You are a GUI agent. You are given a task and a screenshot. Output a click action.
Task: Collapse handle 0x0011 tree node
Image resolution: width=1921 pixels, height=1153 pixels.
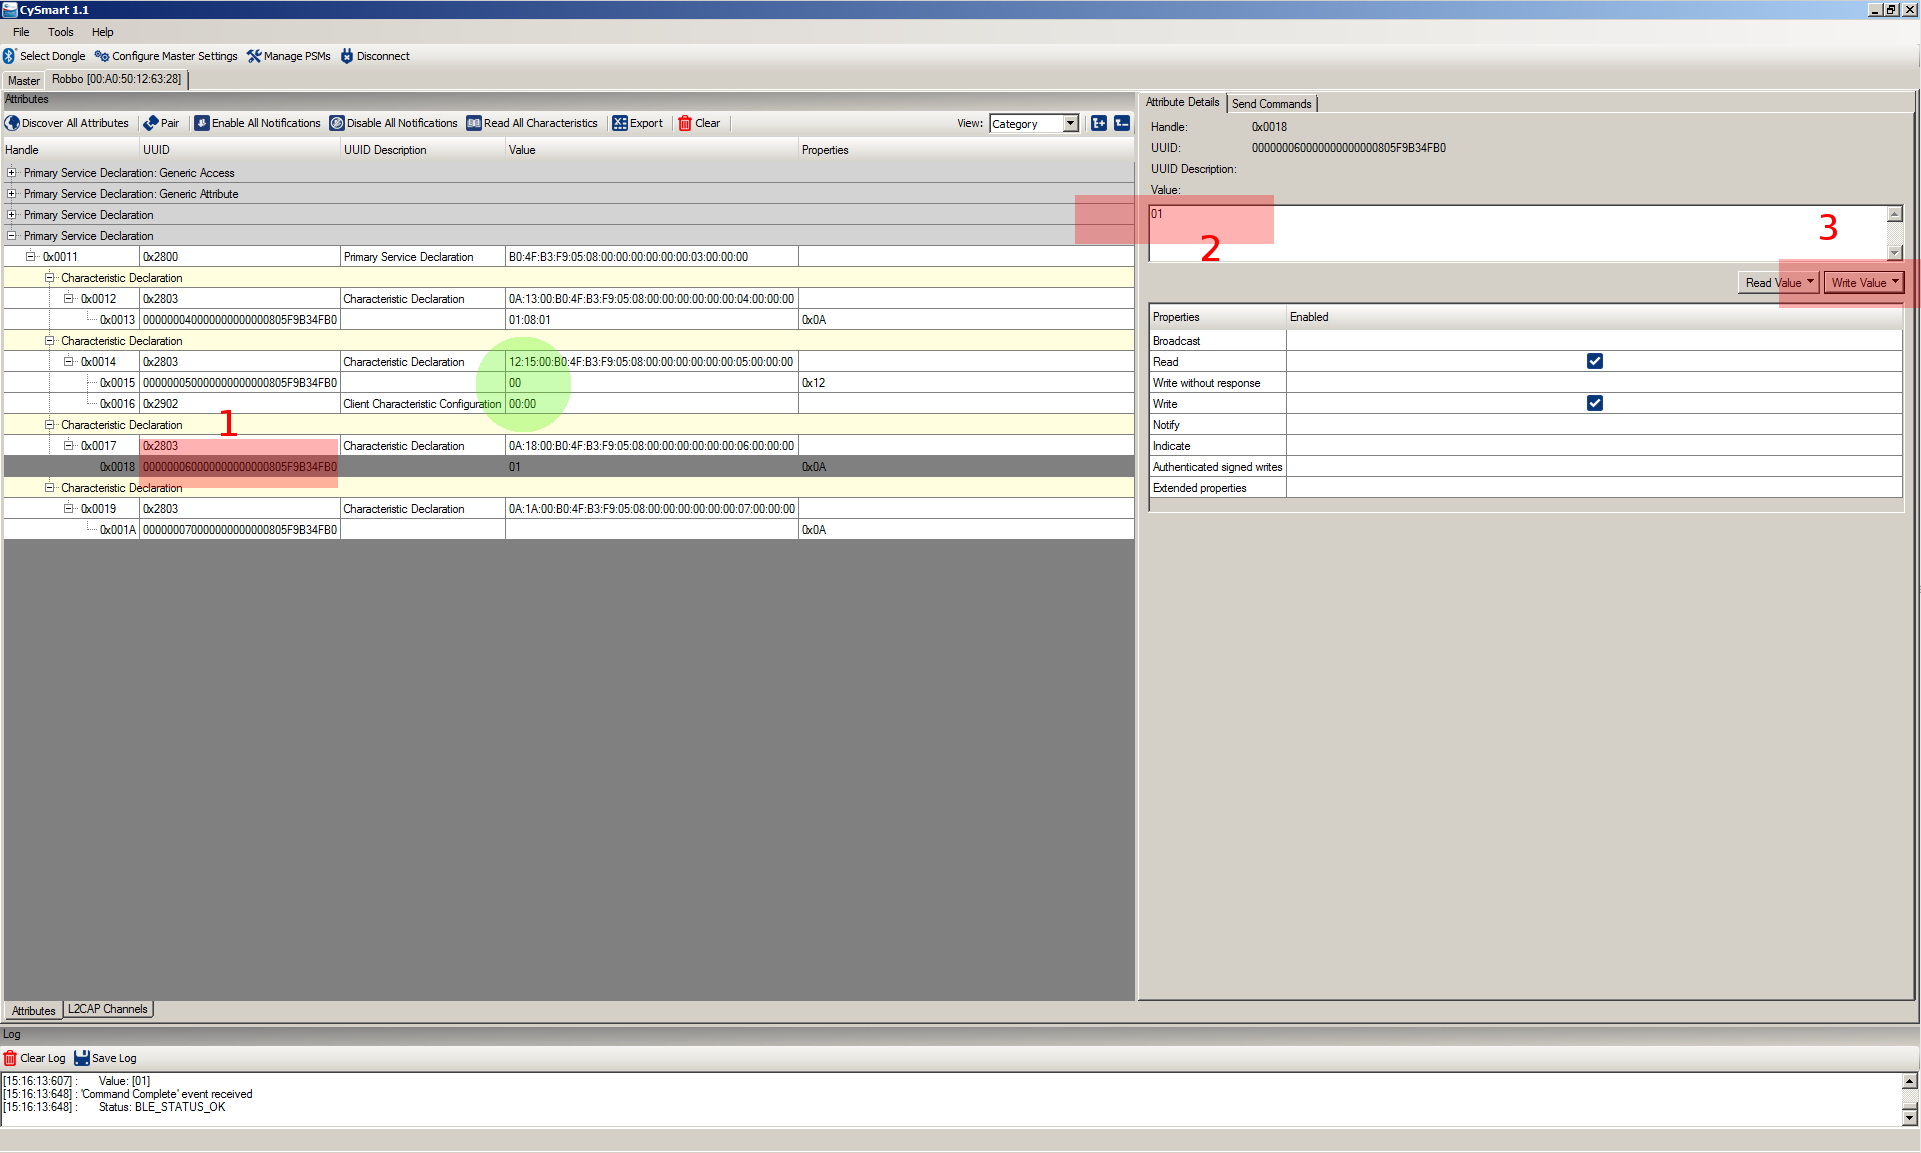click(30, 257)
